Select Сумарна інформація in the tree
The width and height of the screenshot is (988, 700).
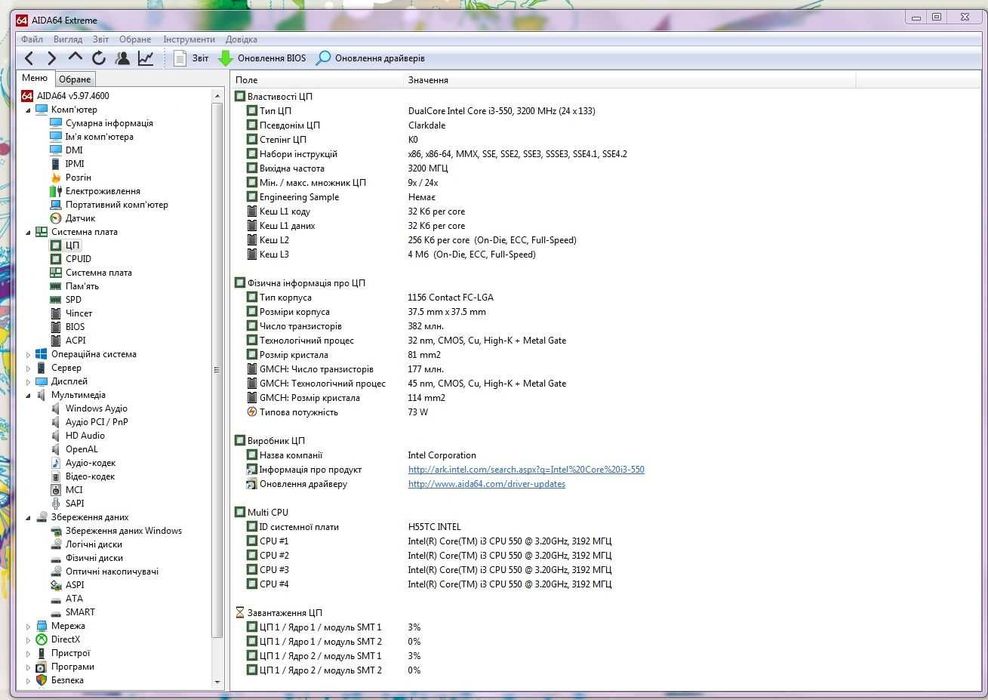point(109,123)
